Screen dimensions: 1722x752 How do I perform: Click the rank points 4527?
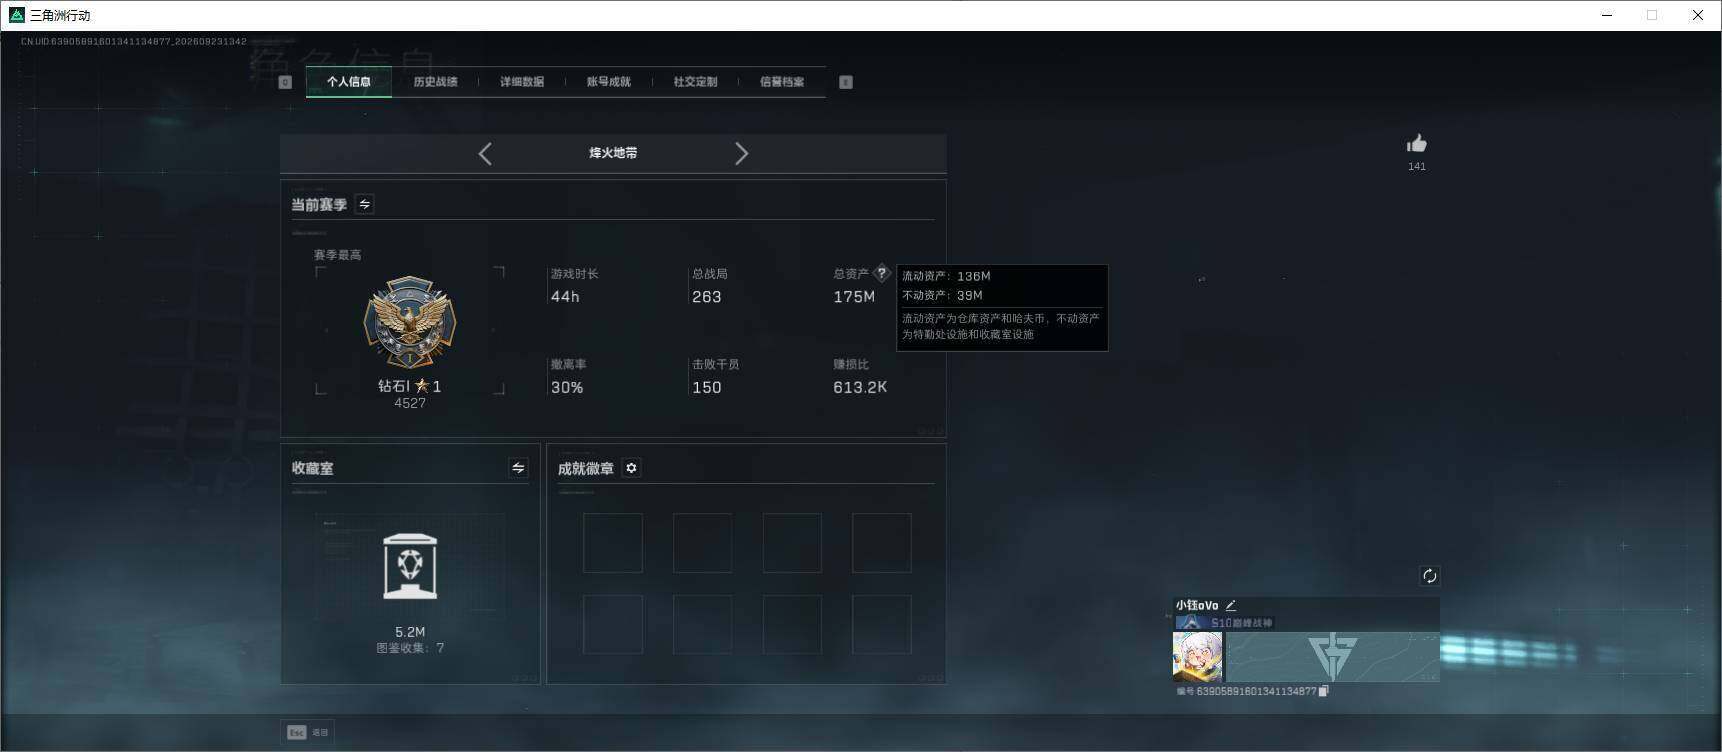coord(410,403)
